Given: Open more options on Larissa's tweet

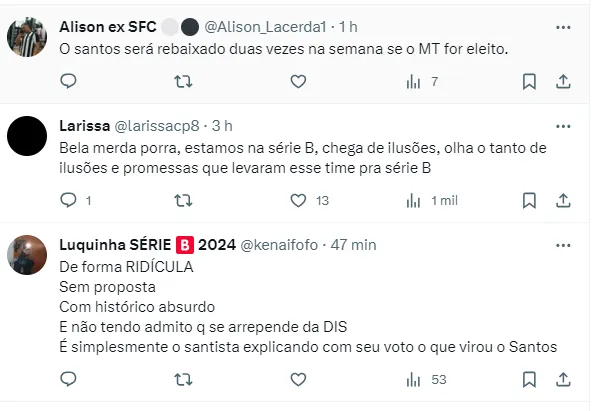Looking at the screenshot, I should [563, 126].
